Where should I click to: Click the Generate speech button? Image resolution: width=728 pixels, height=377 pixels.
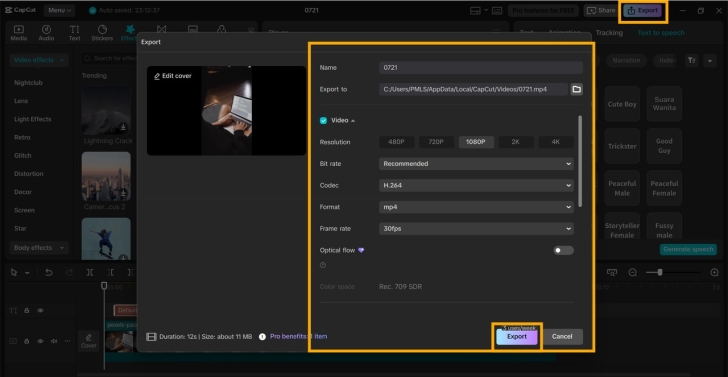tap(688, 249)
